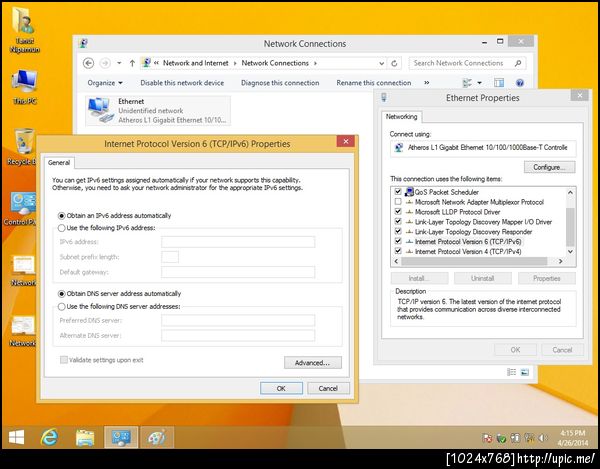Expand the address bar history dropdown
600x469 pixels.
point(381,64)
